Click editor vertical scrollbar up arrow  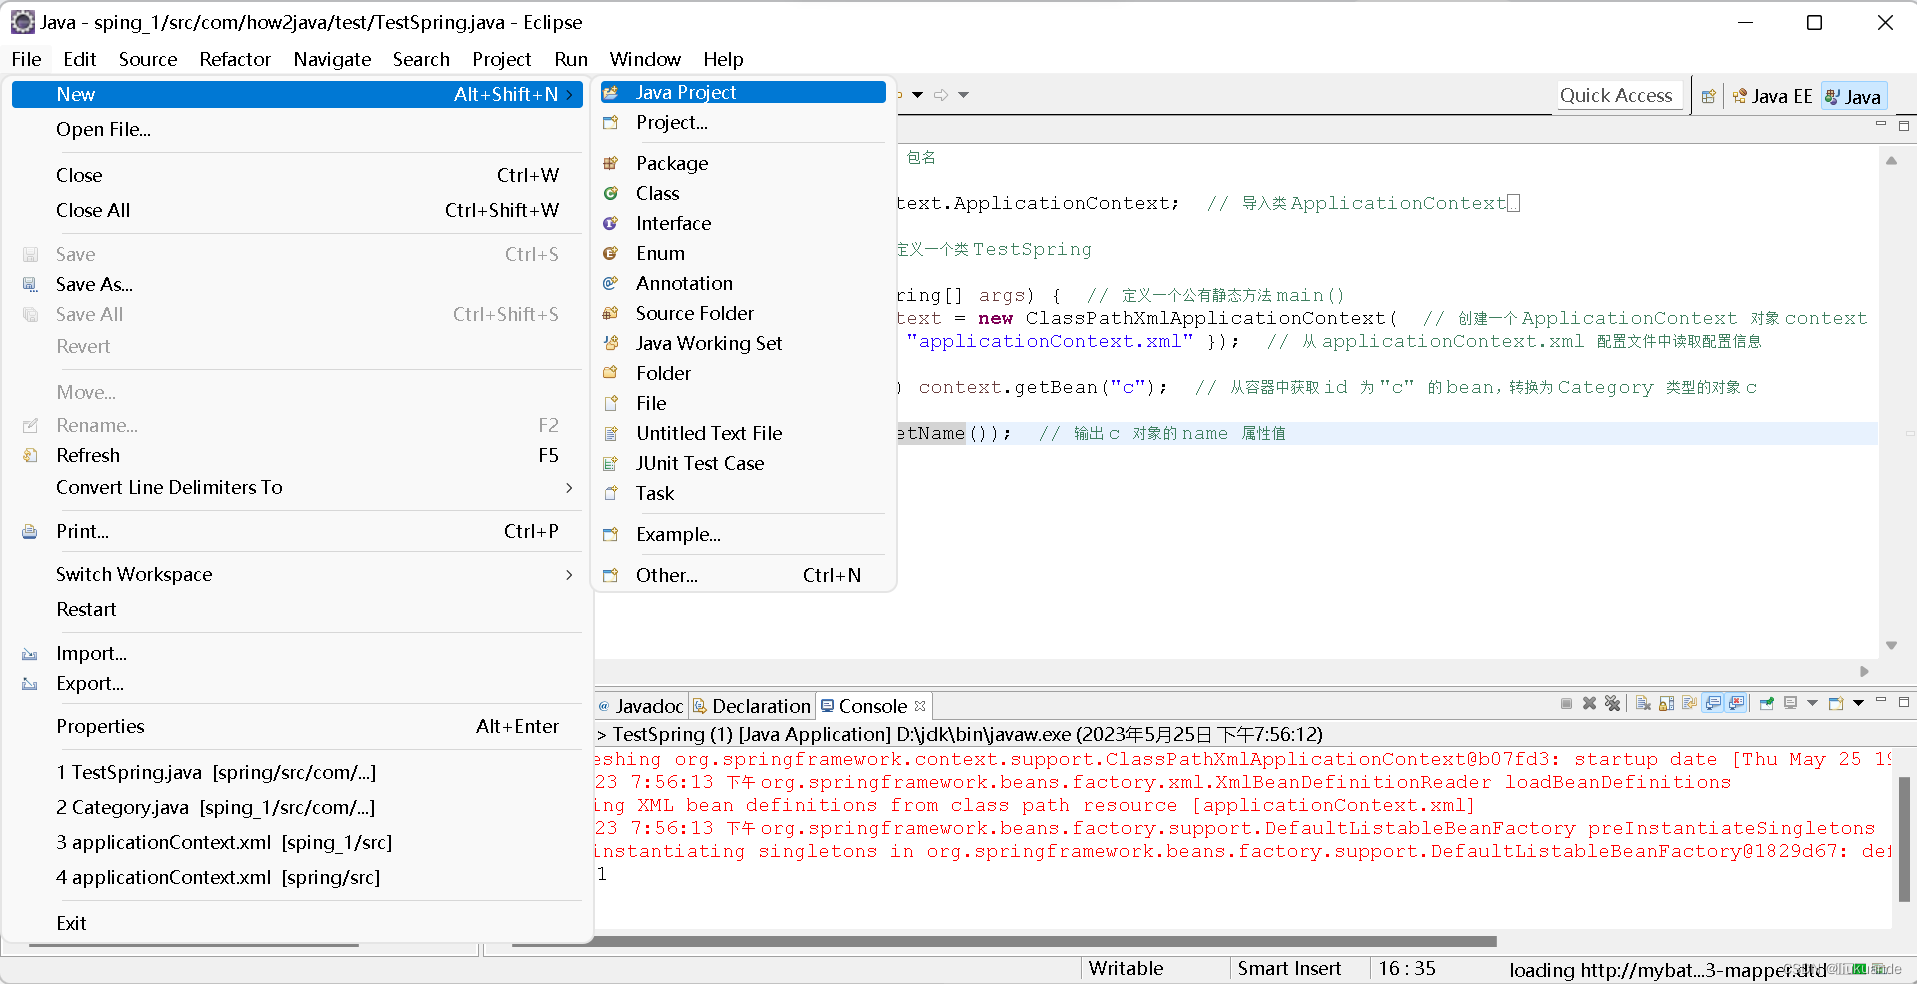tap(1891, 160)
